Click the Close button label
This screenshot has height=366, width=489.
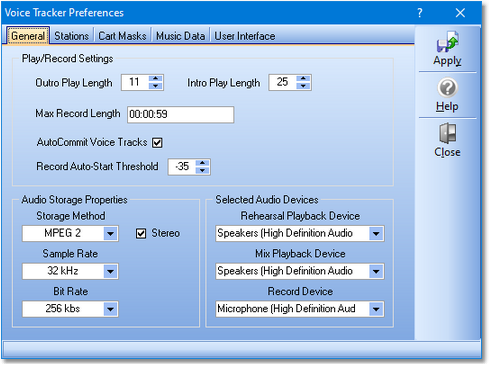447,152
